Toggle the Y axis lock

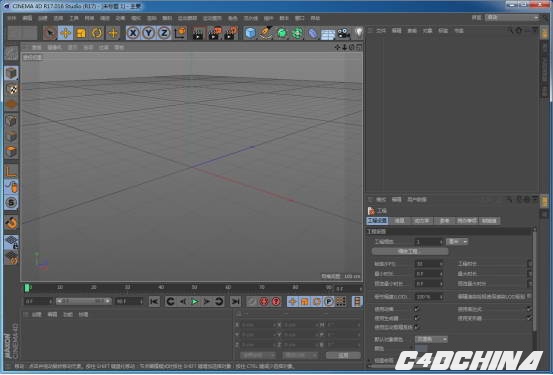148,33
